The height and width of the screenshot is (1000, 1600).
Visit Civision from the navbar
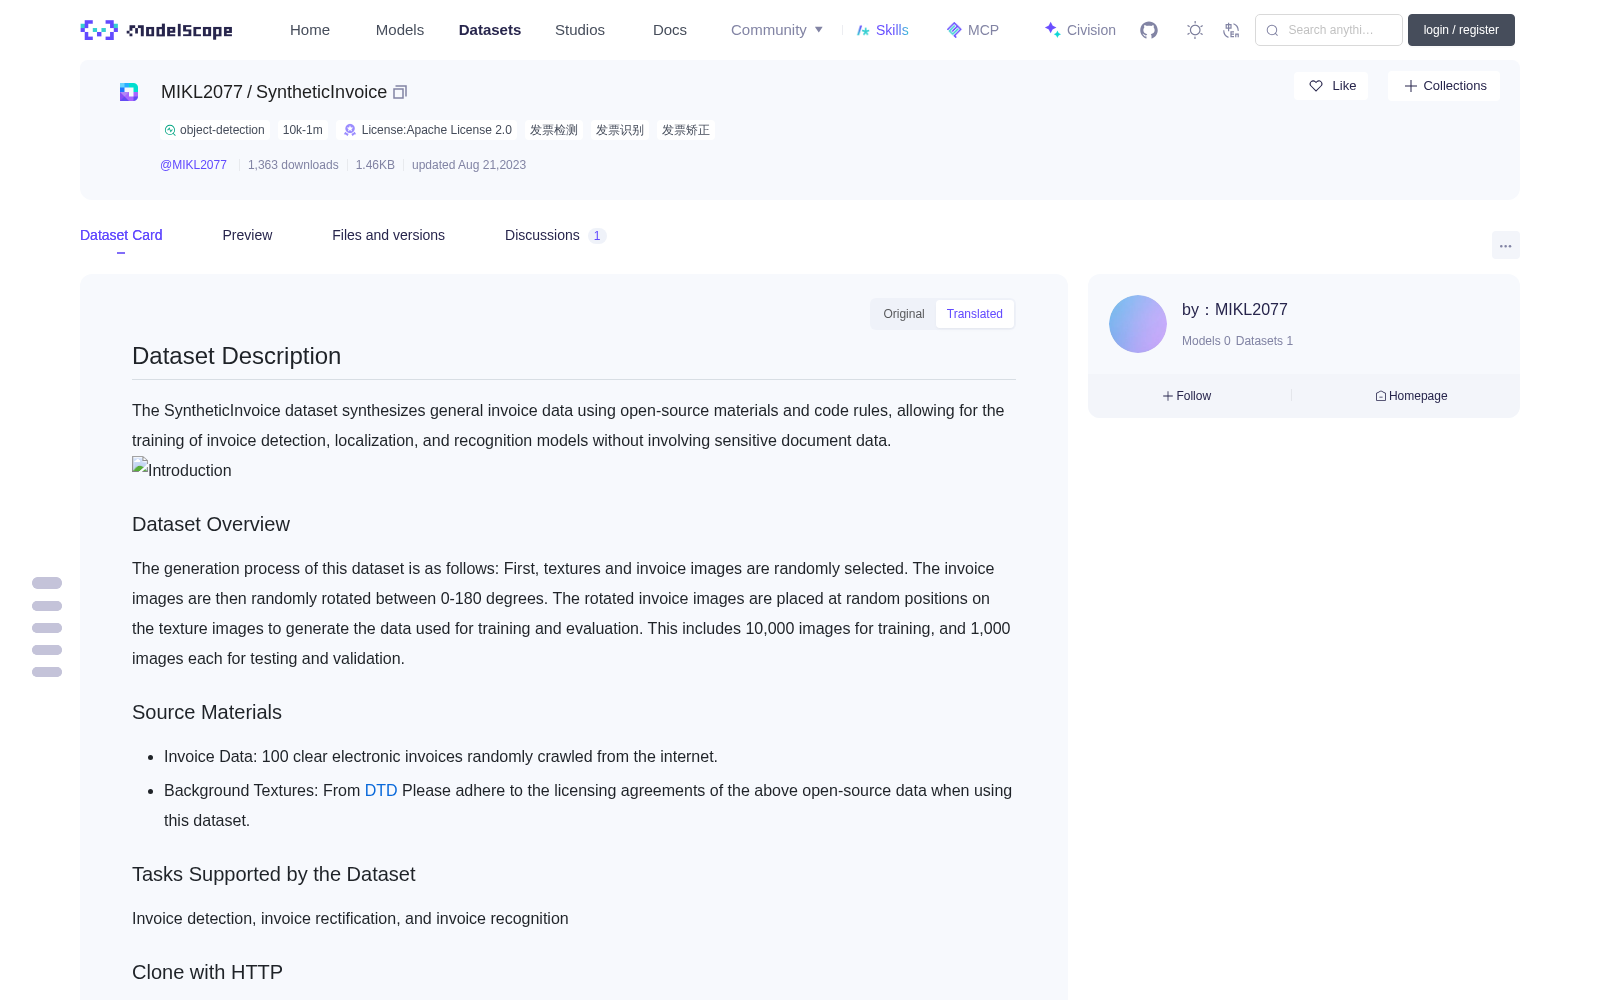click(x=1080, y=30)
